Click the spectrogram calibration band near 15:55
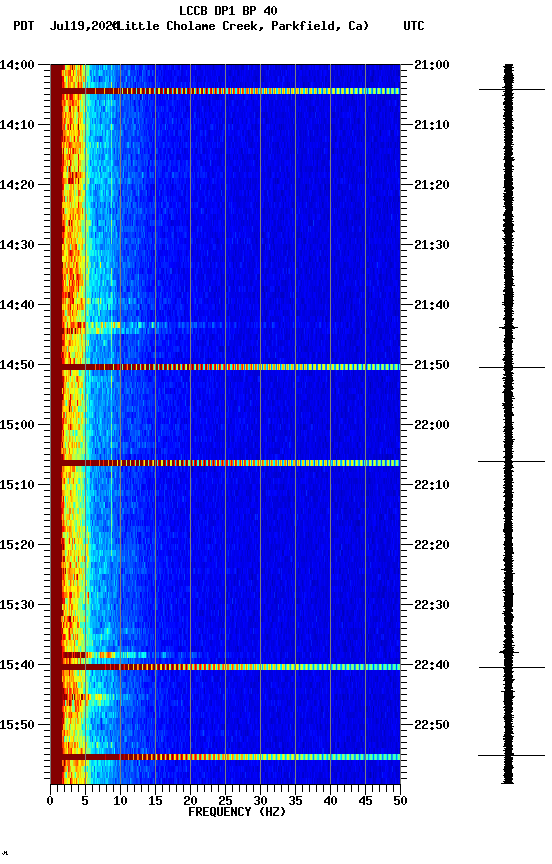Screen dimensions: 552x864 (x=225, y=757)
